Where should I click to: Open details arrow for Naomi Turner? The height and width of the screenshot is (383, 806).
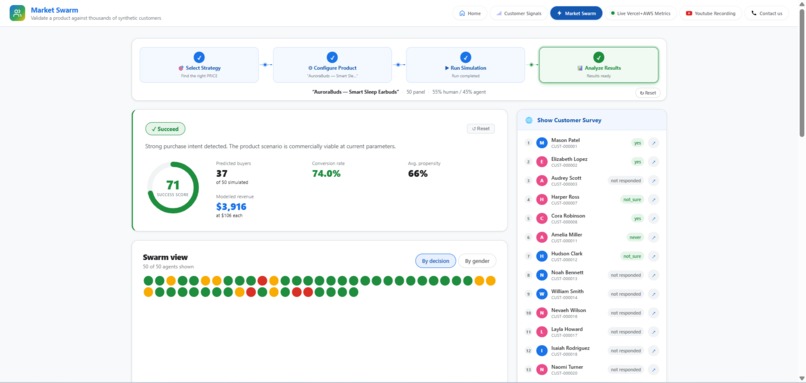[x=653, y=370]
